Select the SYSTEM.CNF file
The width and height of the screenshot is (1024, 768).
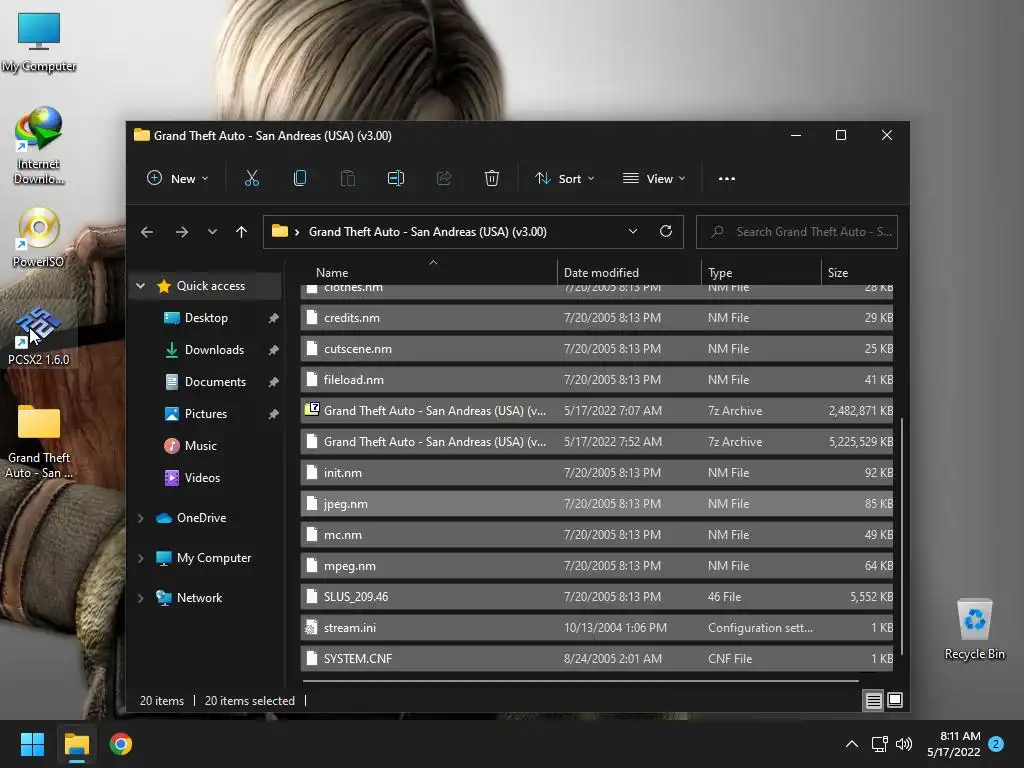coord(596,659)
